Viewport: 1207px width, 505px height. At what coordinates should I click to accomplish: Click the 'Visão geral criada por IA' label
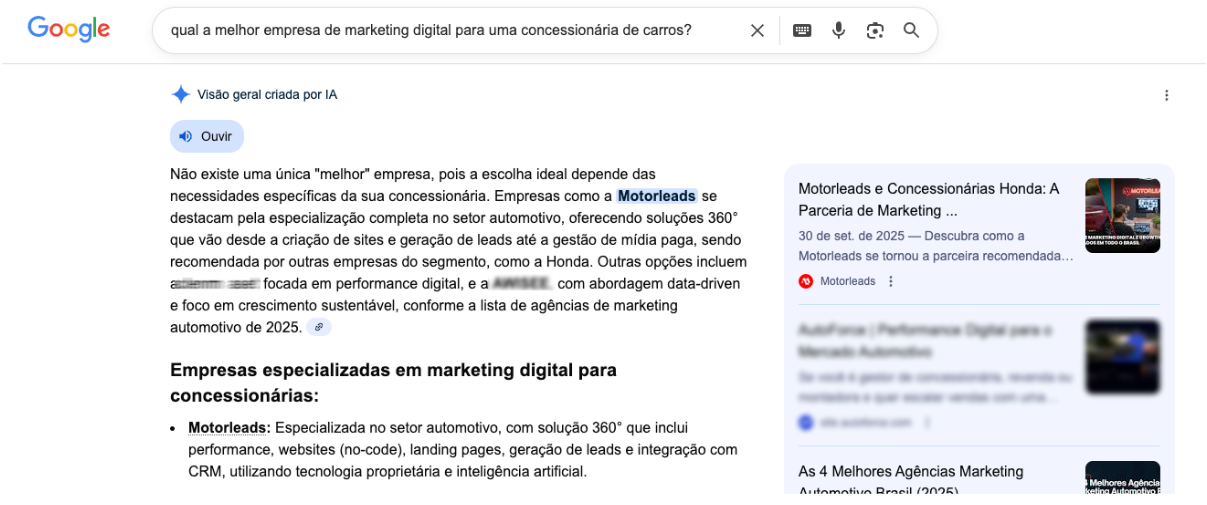coord(267,95)
